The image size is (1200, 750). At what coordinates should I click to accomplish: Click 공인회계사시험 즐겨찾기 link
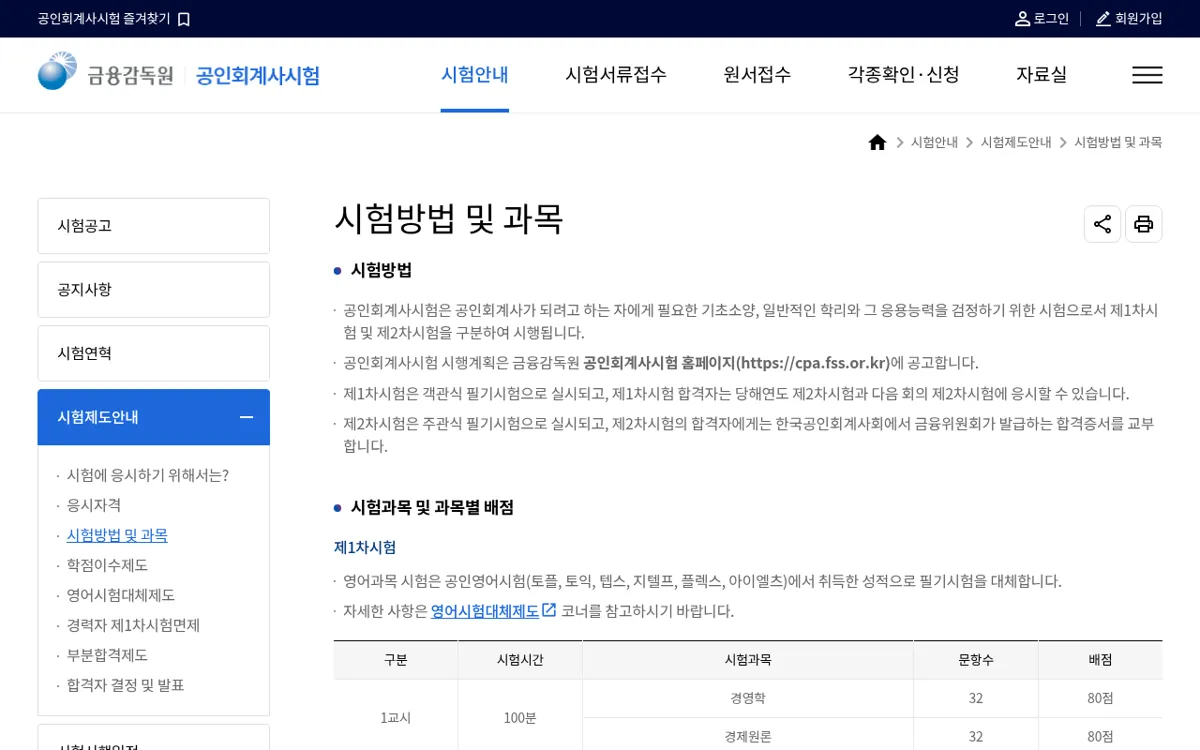(x=104, y=19)
